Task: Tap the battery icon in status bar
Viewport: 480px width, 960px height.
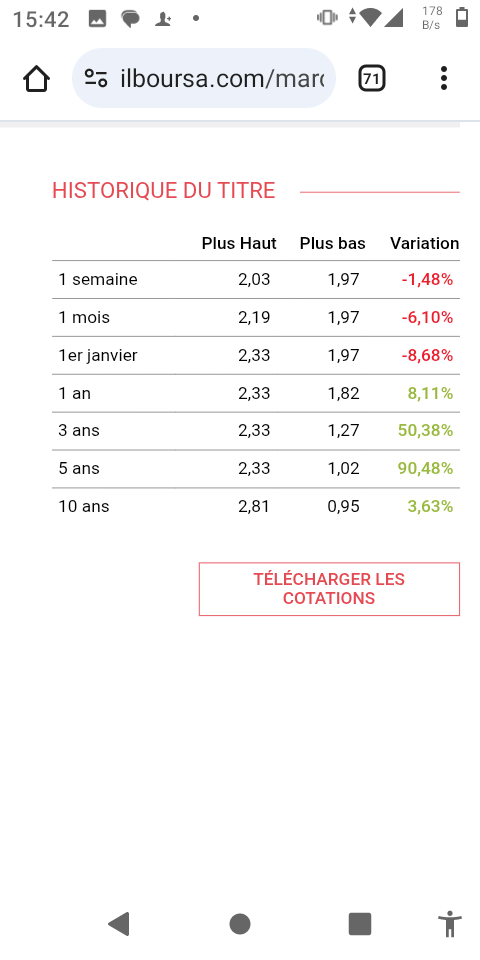Action: (462, 18)
